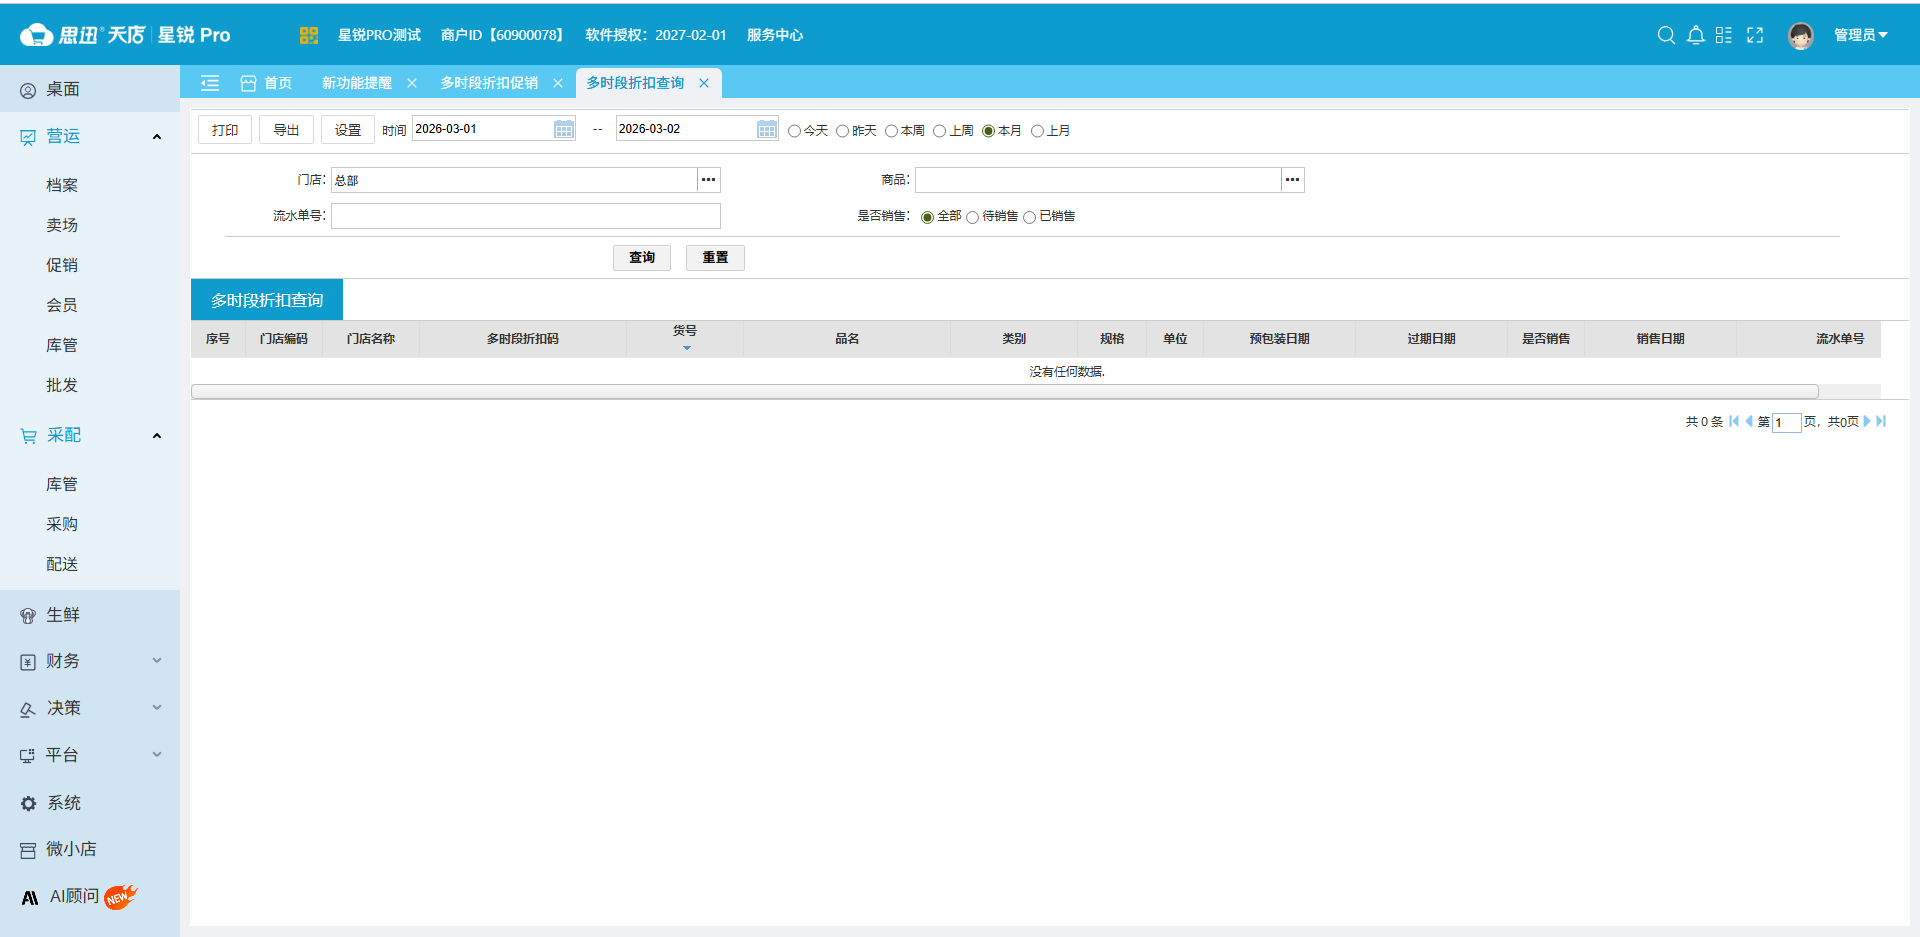Toggle fullscreen mode icon
This screenshot has width=1920, height=937.
1755,35
